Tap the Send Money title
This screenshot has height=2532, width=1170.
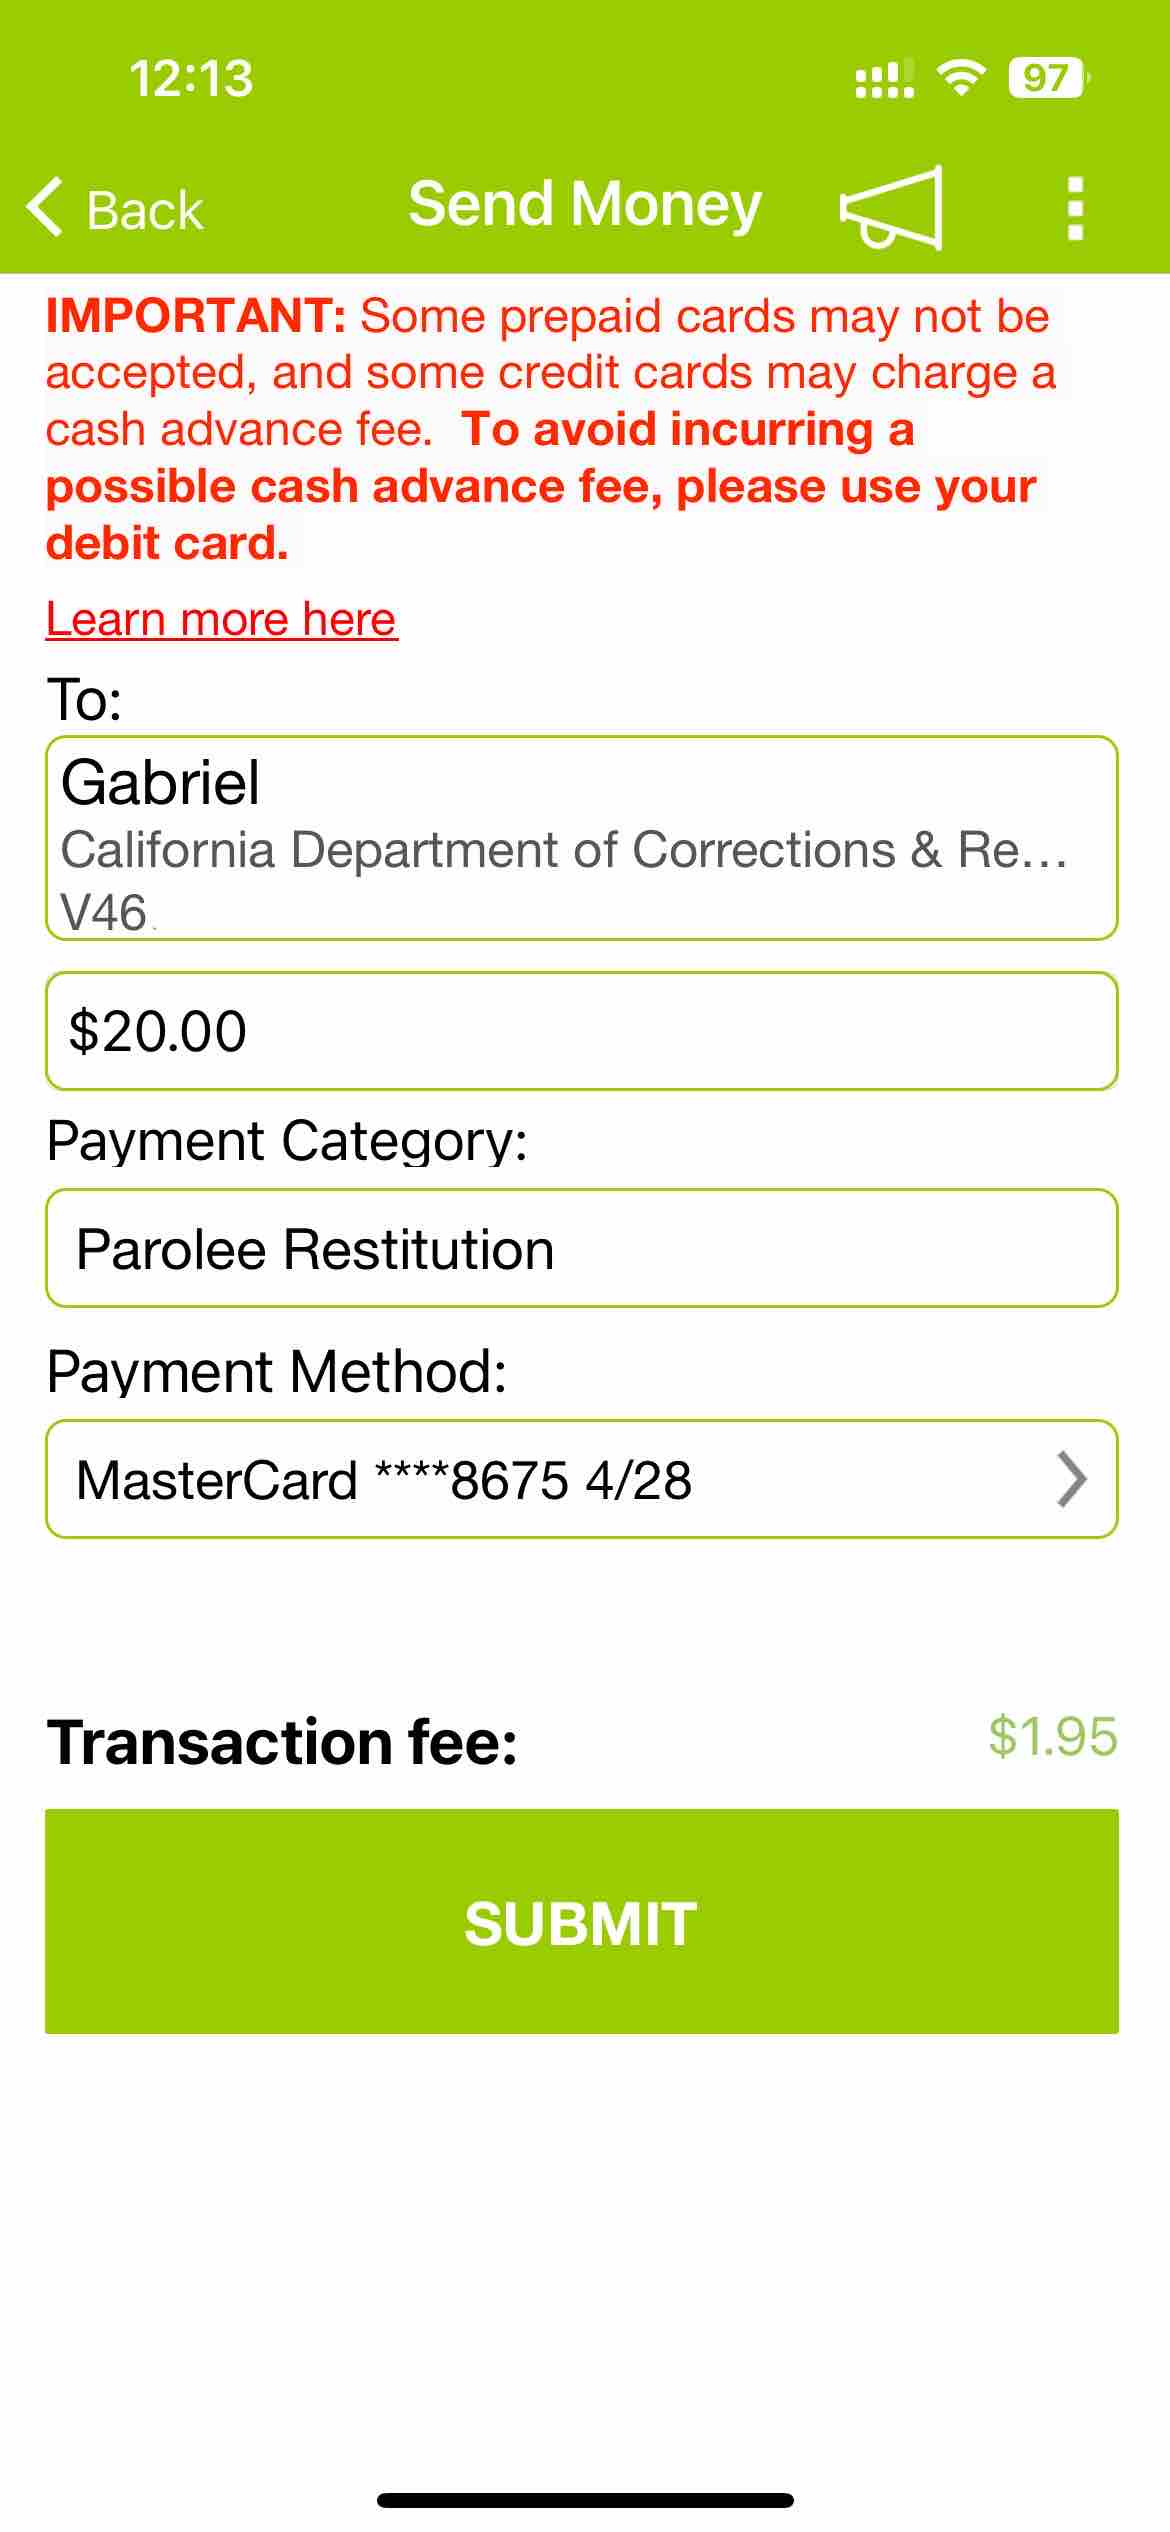click(x=585, y=204)
